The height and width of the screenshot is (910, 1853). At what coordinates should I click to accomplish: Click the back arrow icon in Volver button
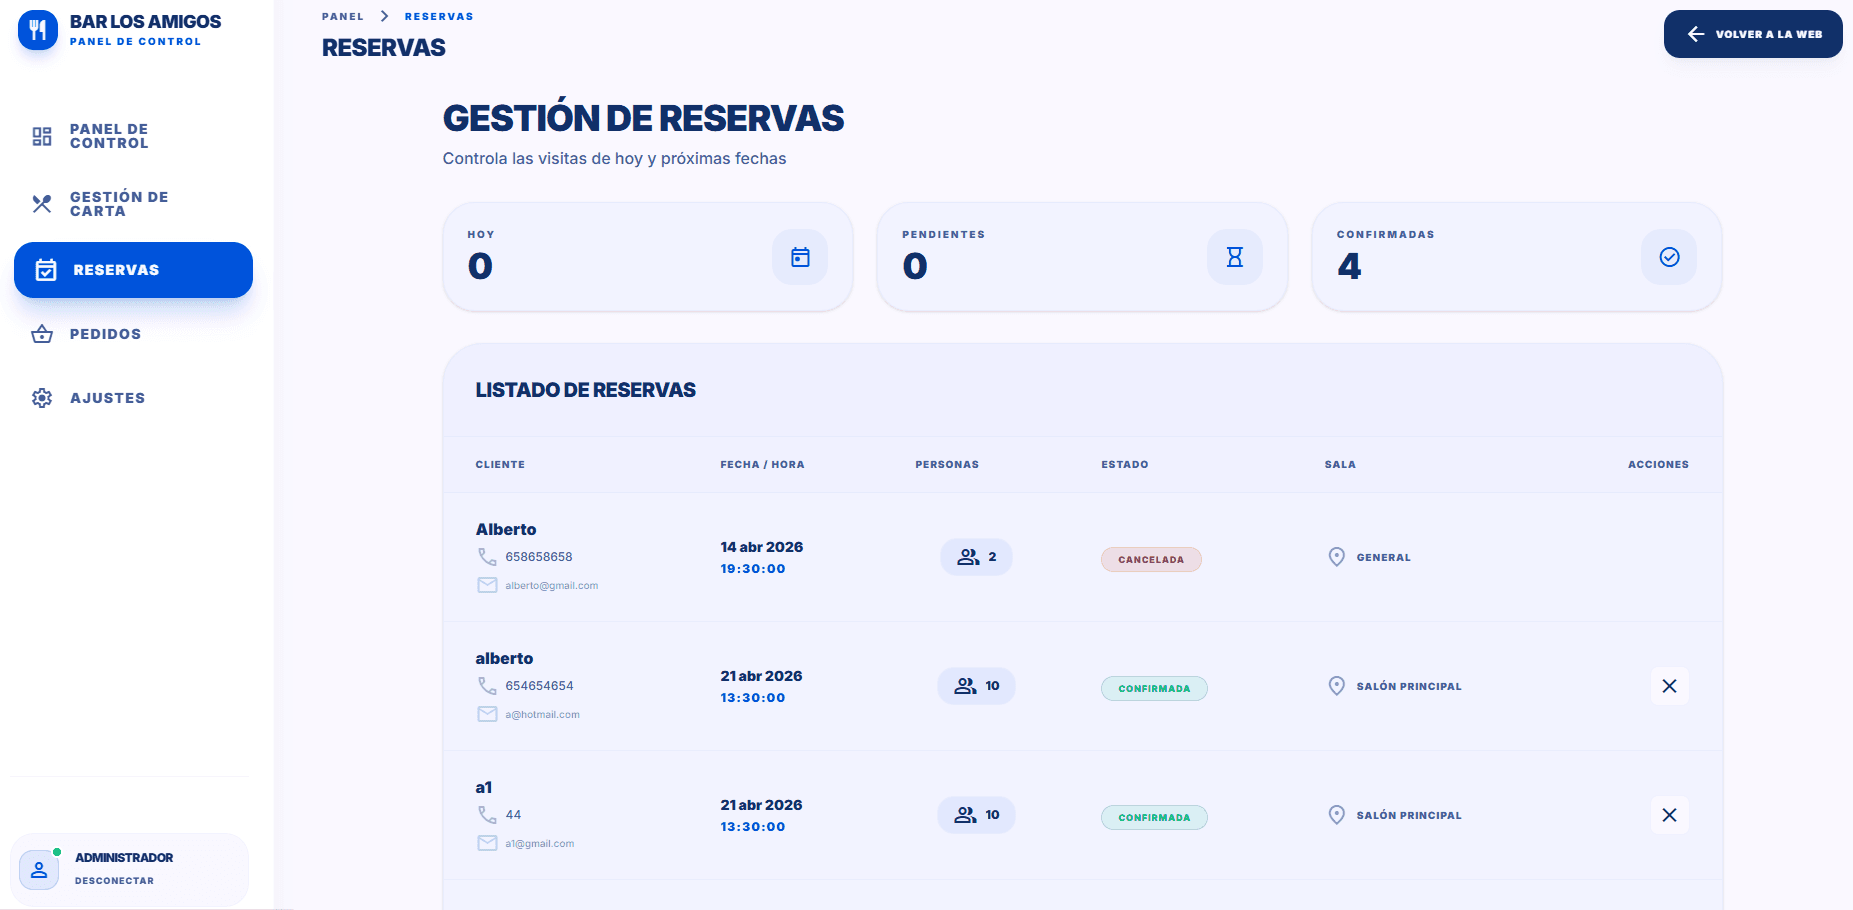click(1696, 34)
